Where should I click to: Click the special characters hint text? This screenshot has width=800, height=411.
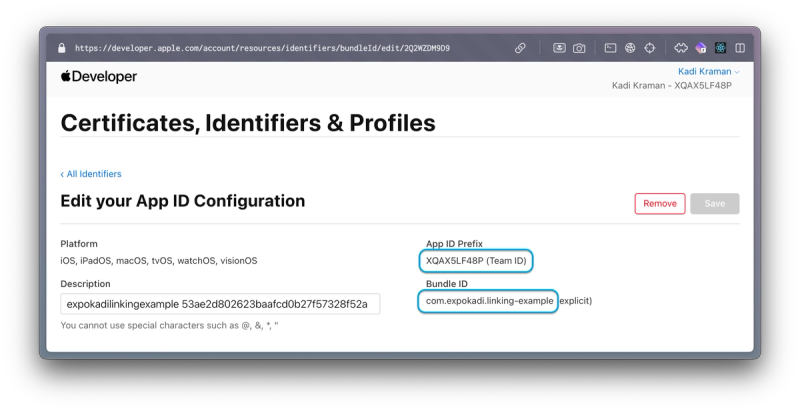[x=169, y=325]
